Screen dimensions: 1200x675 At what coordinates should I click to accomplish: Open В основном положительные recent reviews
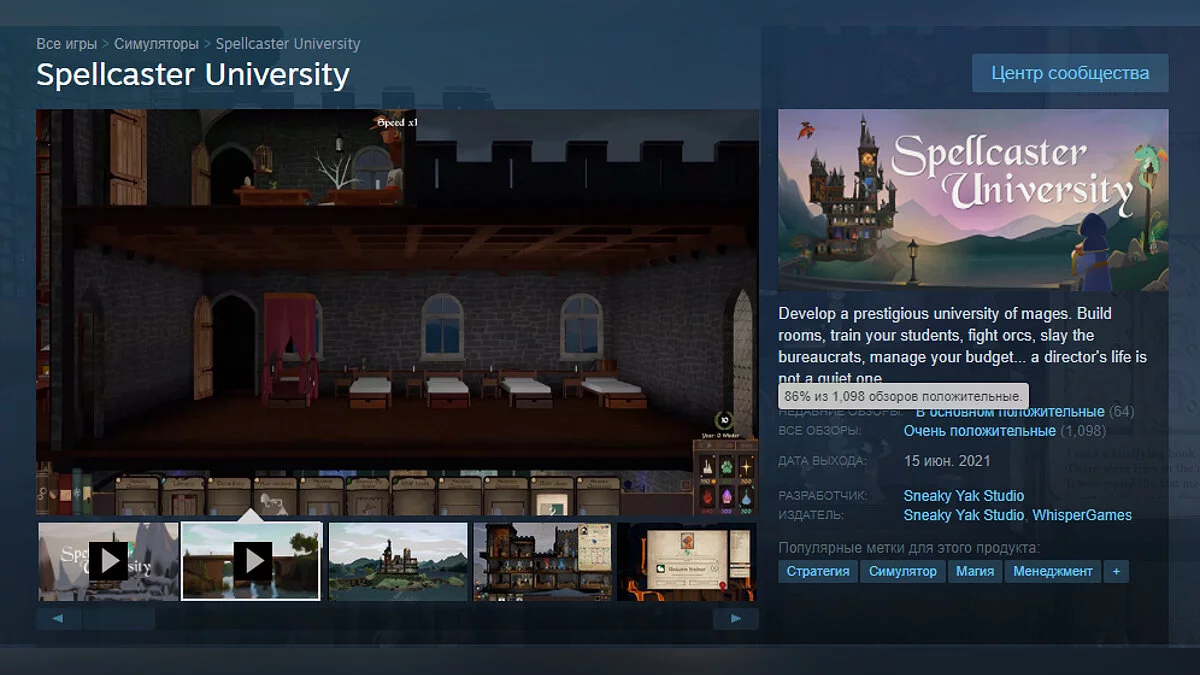tap(1010, 411)
